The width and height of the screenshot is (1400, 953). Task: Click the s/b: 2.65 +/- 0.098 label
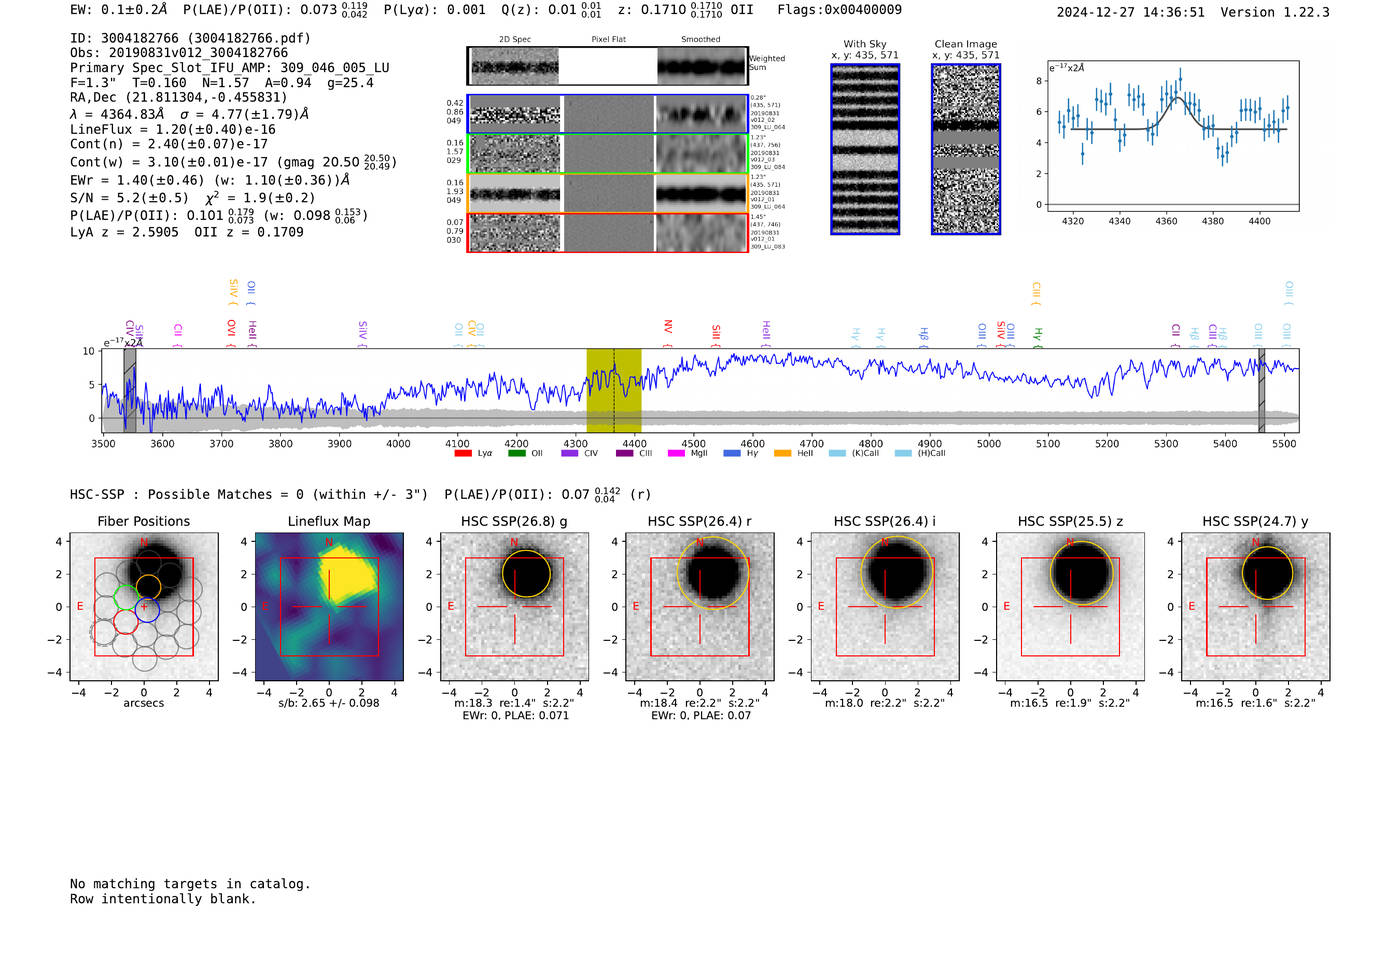coord(329,703)
